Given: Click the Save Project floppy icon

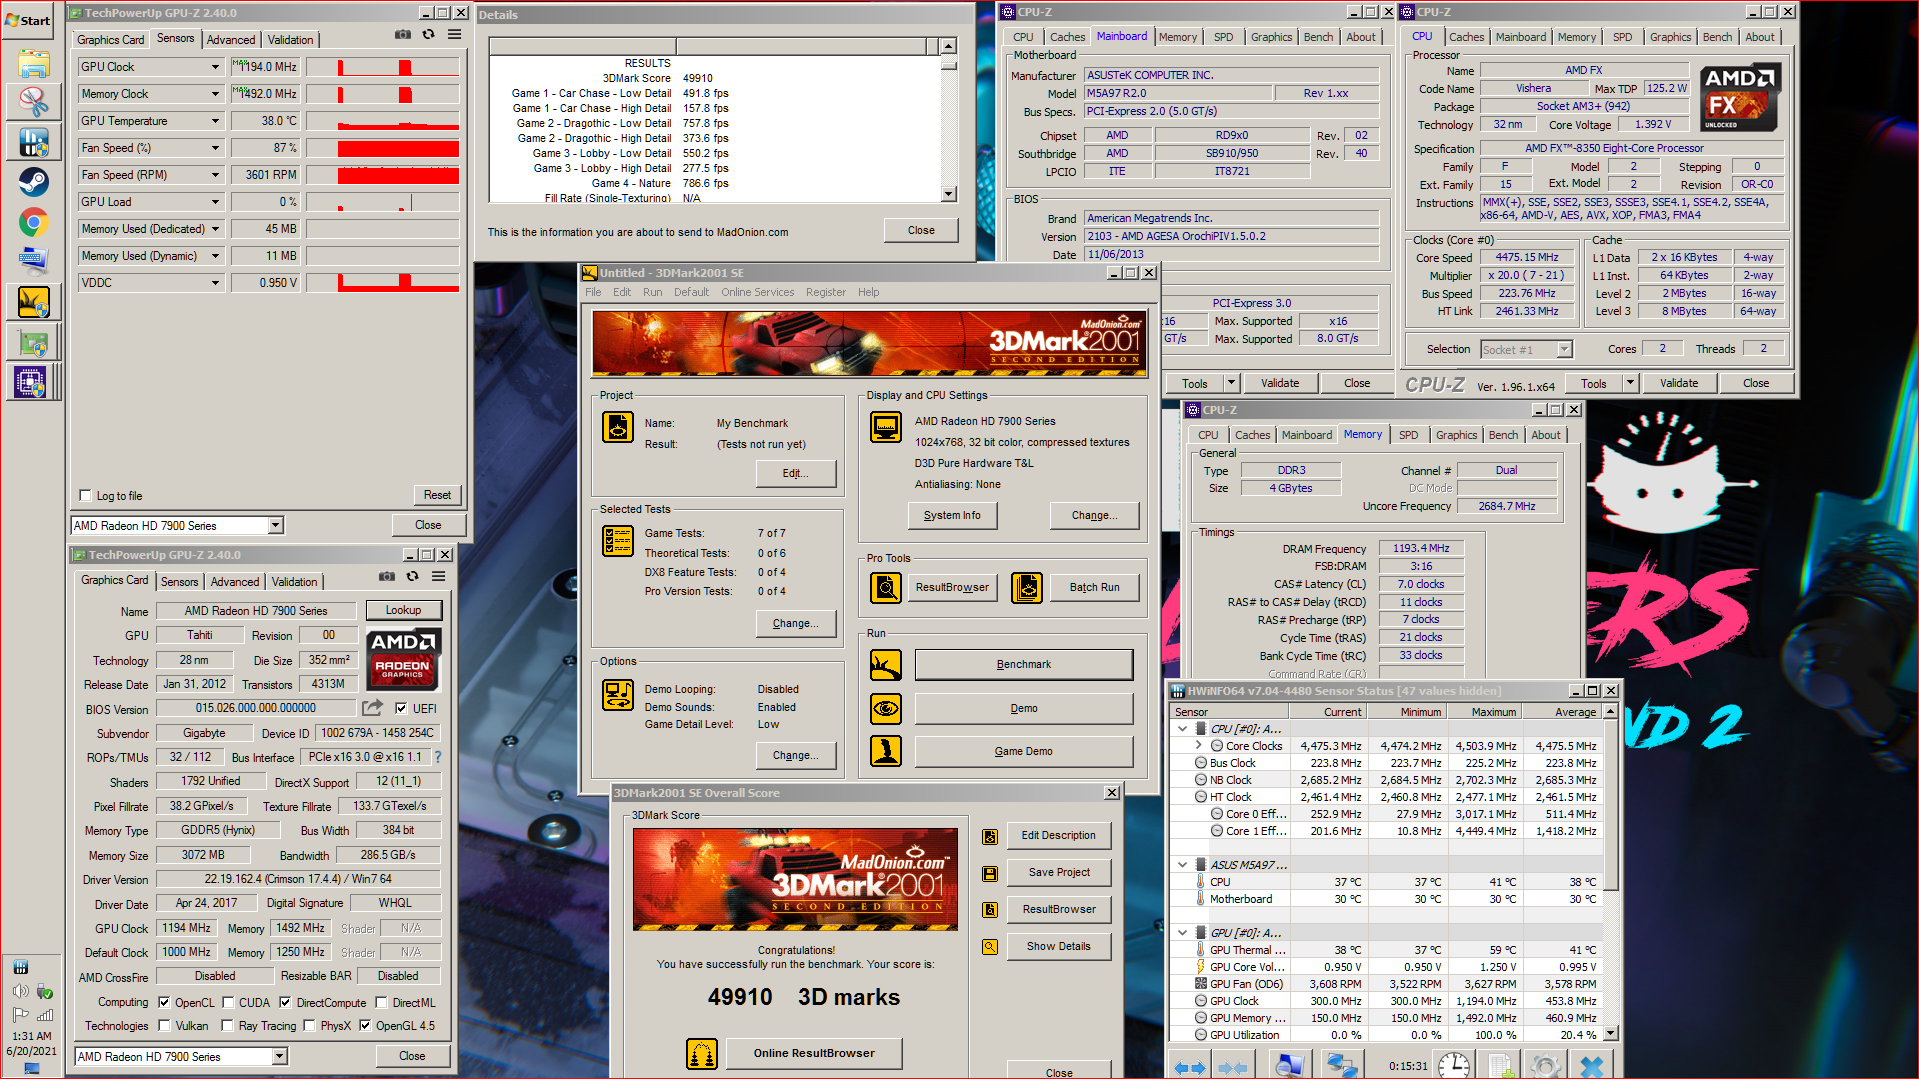Looking at the screenshot, I should 990,874.
